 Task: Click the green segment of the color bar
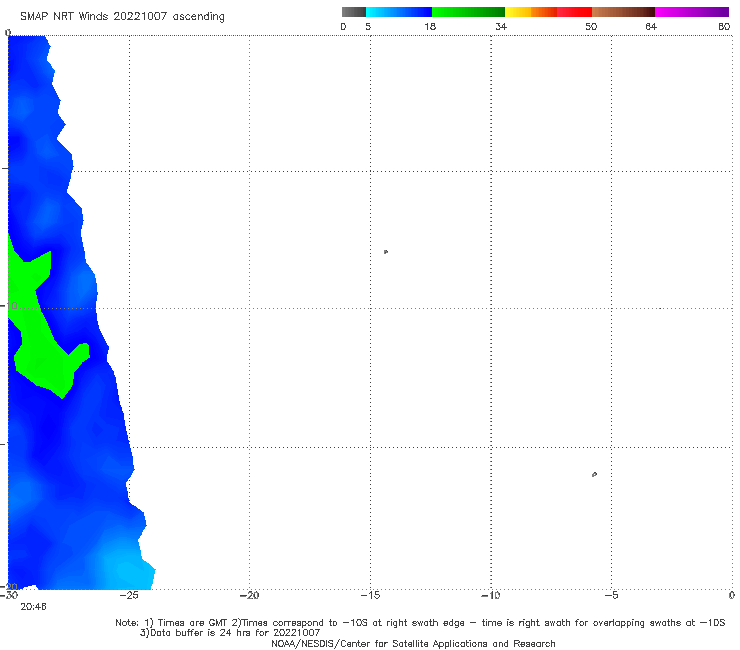468,12
